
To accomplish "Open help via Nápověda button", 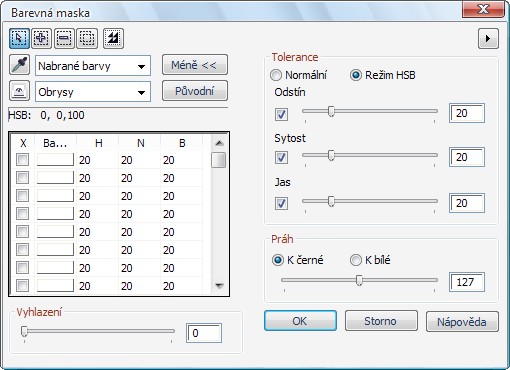I will coord(462,321).
